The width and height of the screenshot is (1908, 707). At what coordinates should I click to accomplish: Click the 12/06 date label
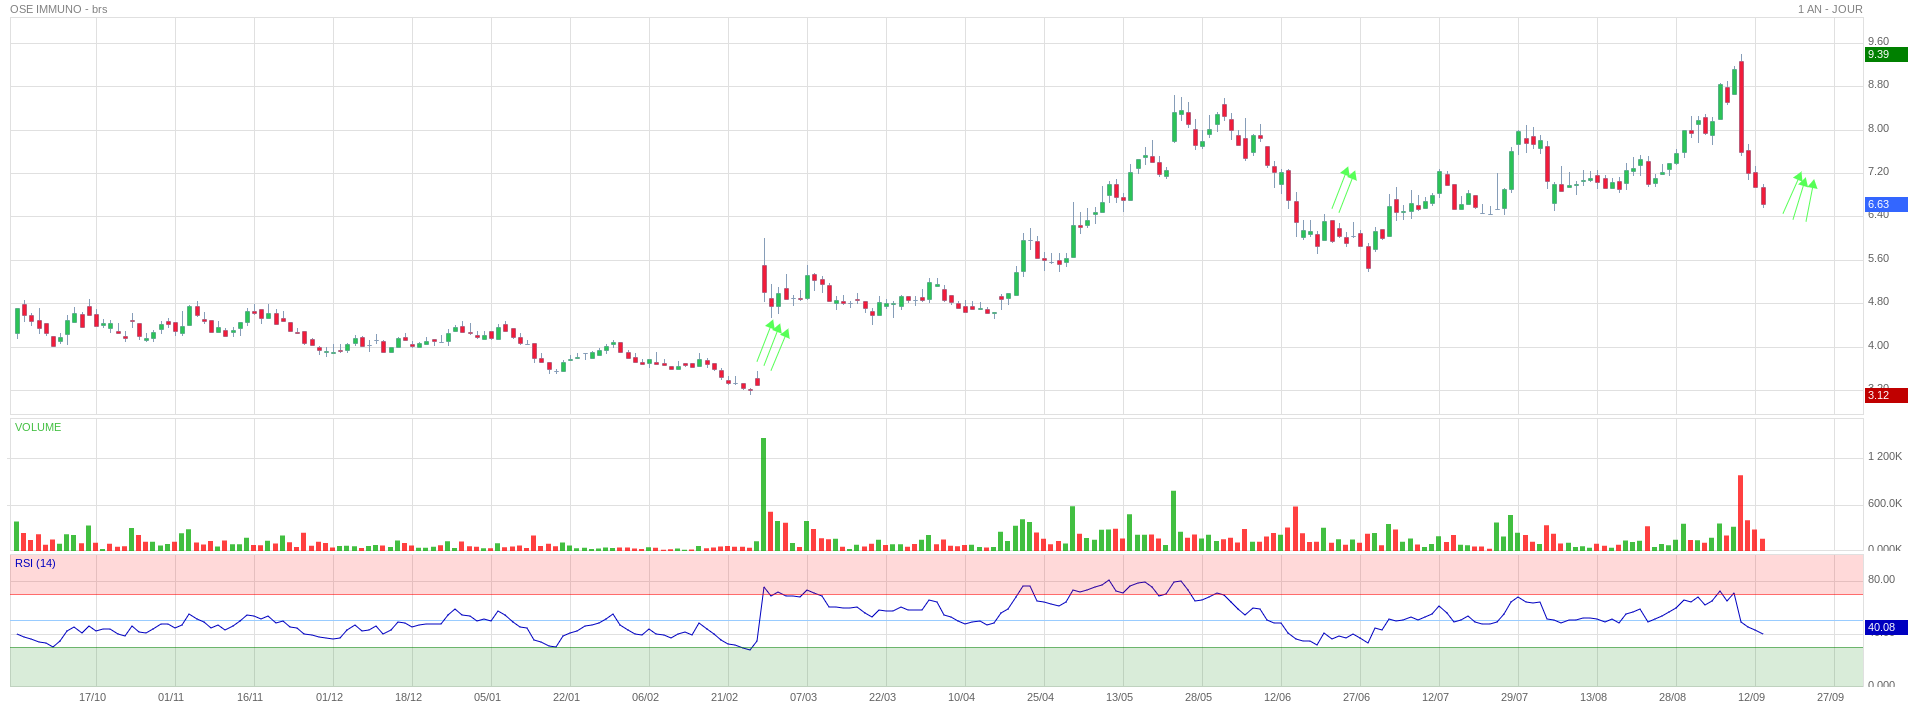tap(1277, 698)
